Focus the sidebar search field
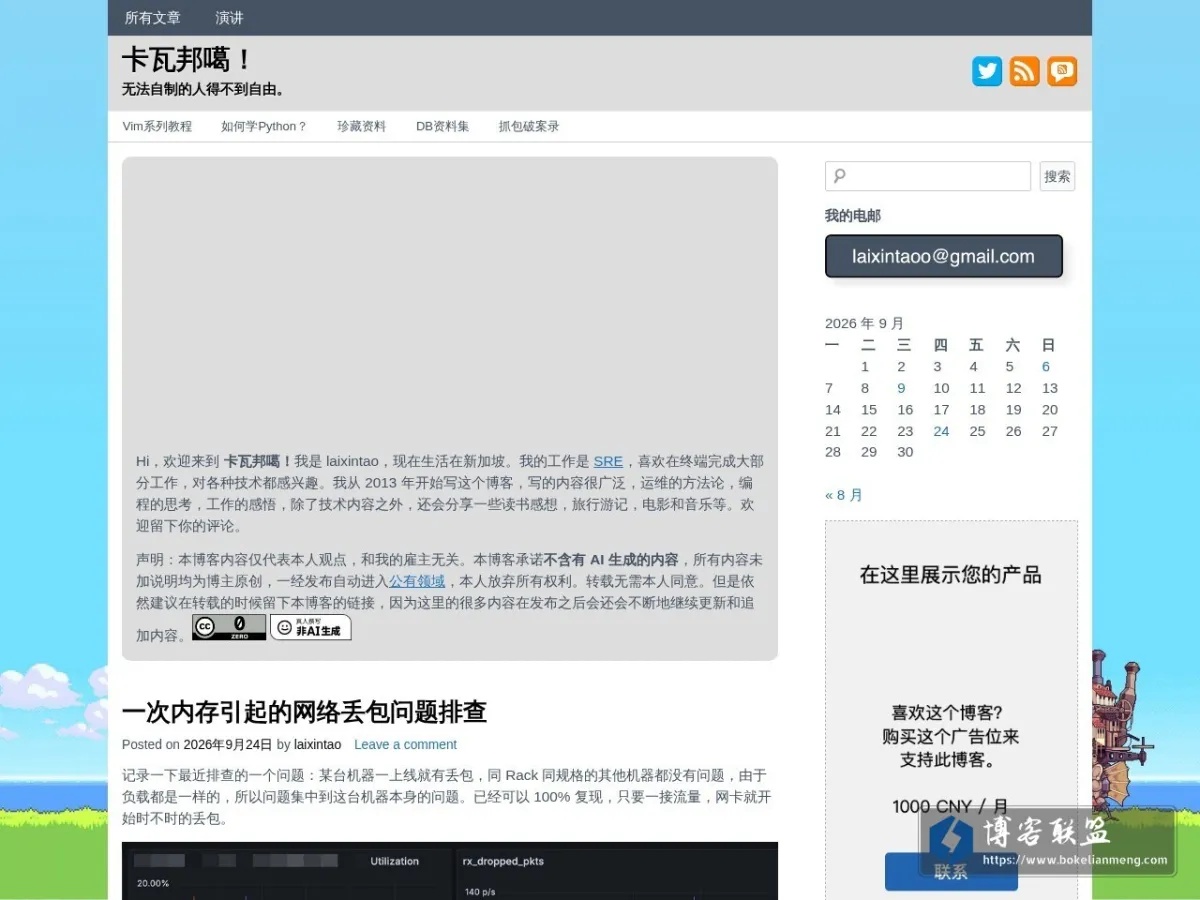The image size is (1200, 900). pyautogui.click(x=928, y=176)
